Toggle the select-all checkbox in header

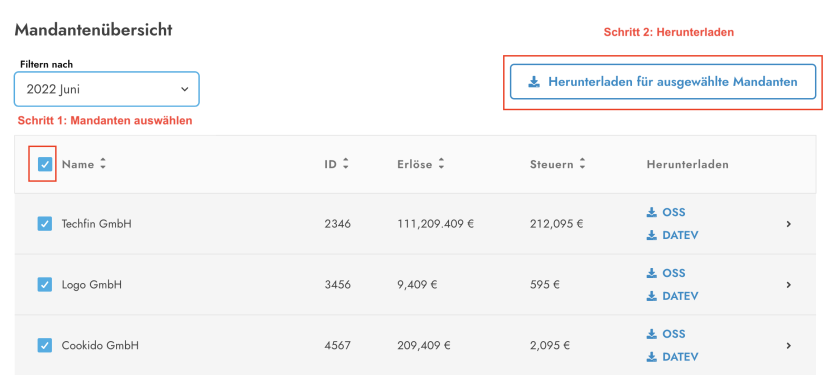(45, 164)
